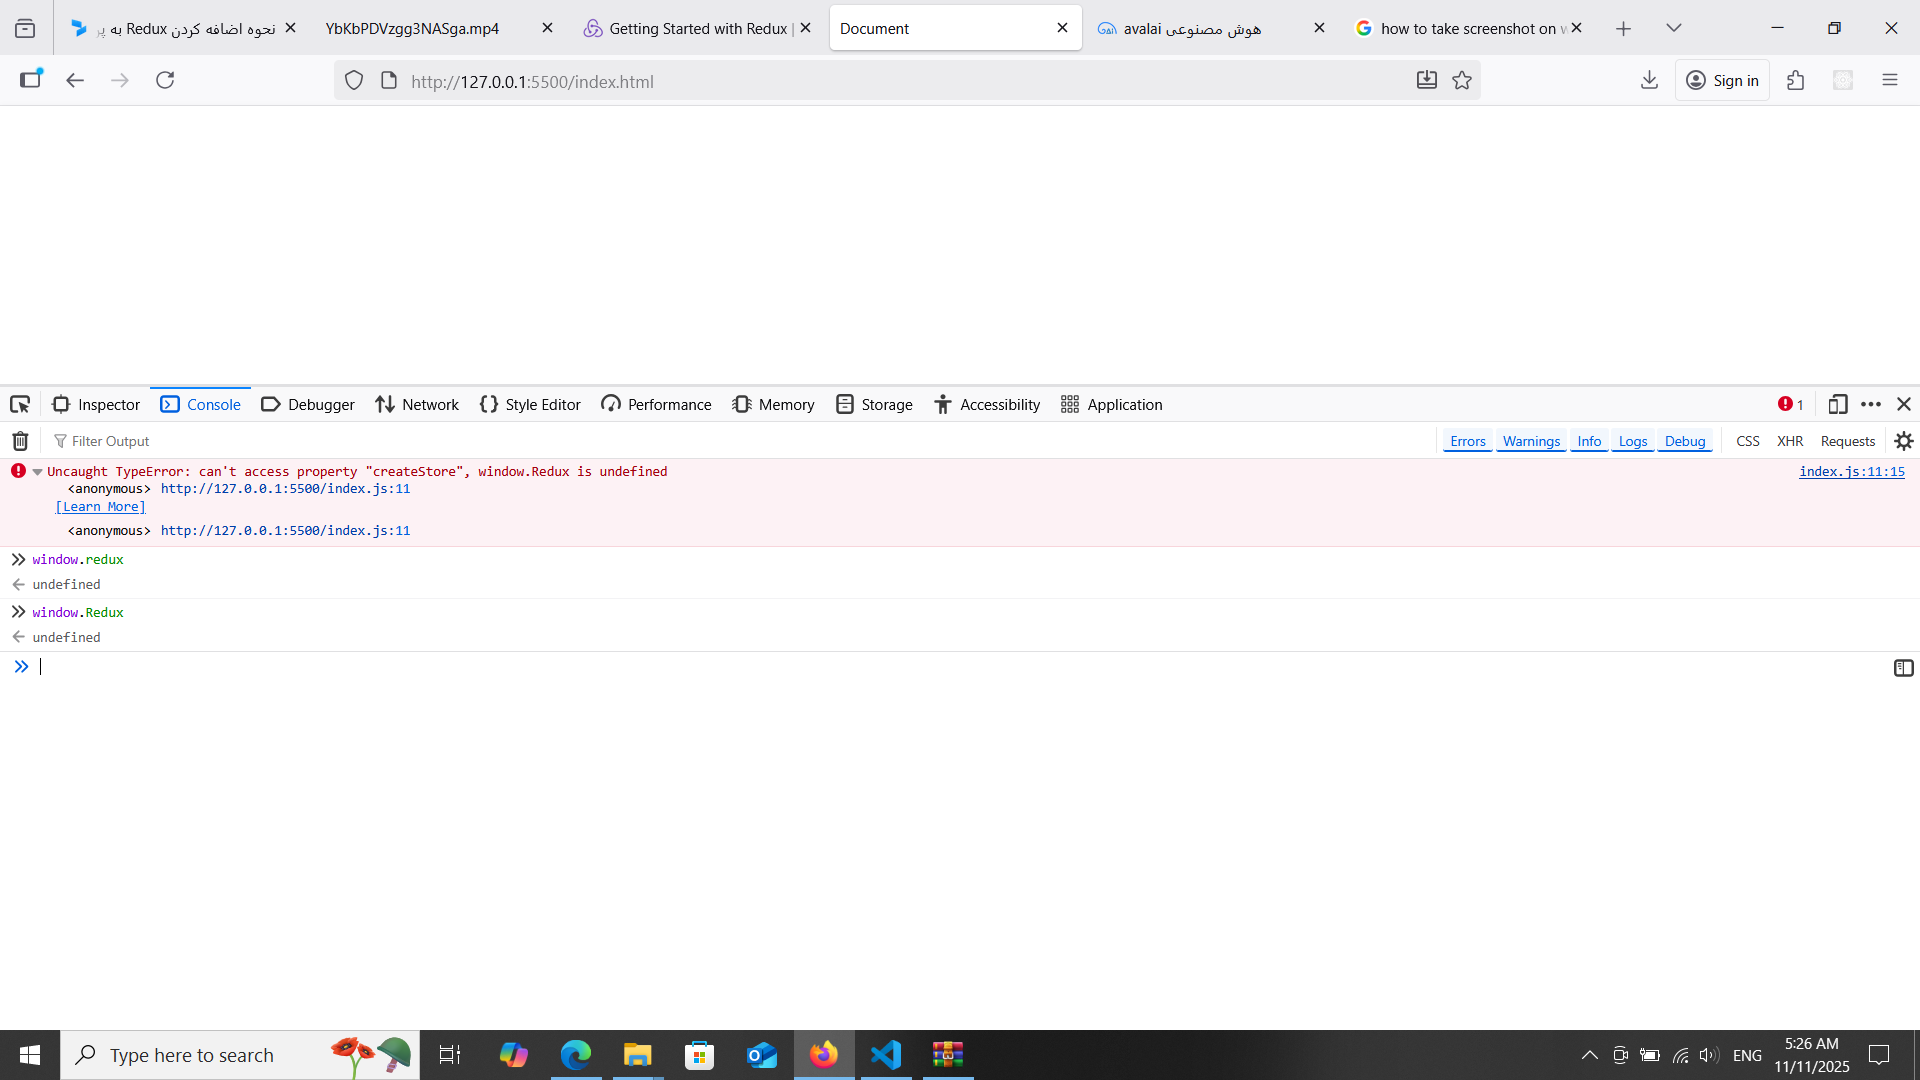
Task: Toggle the XHR messages filter
Action: [x=1790, y=440]
